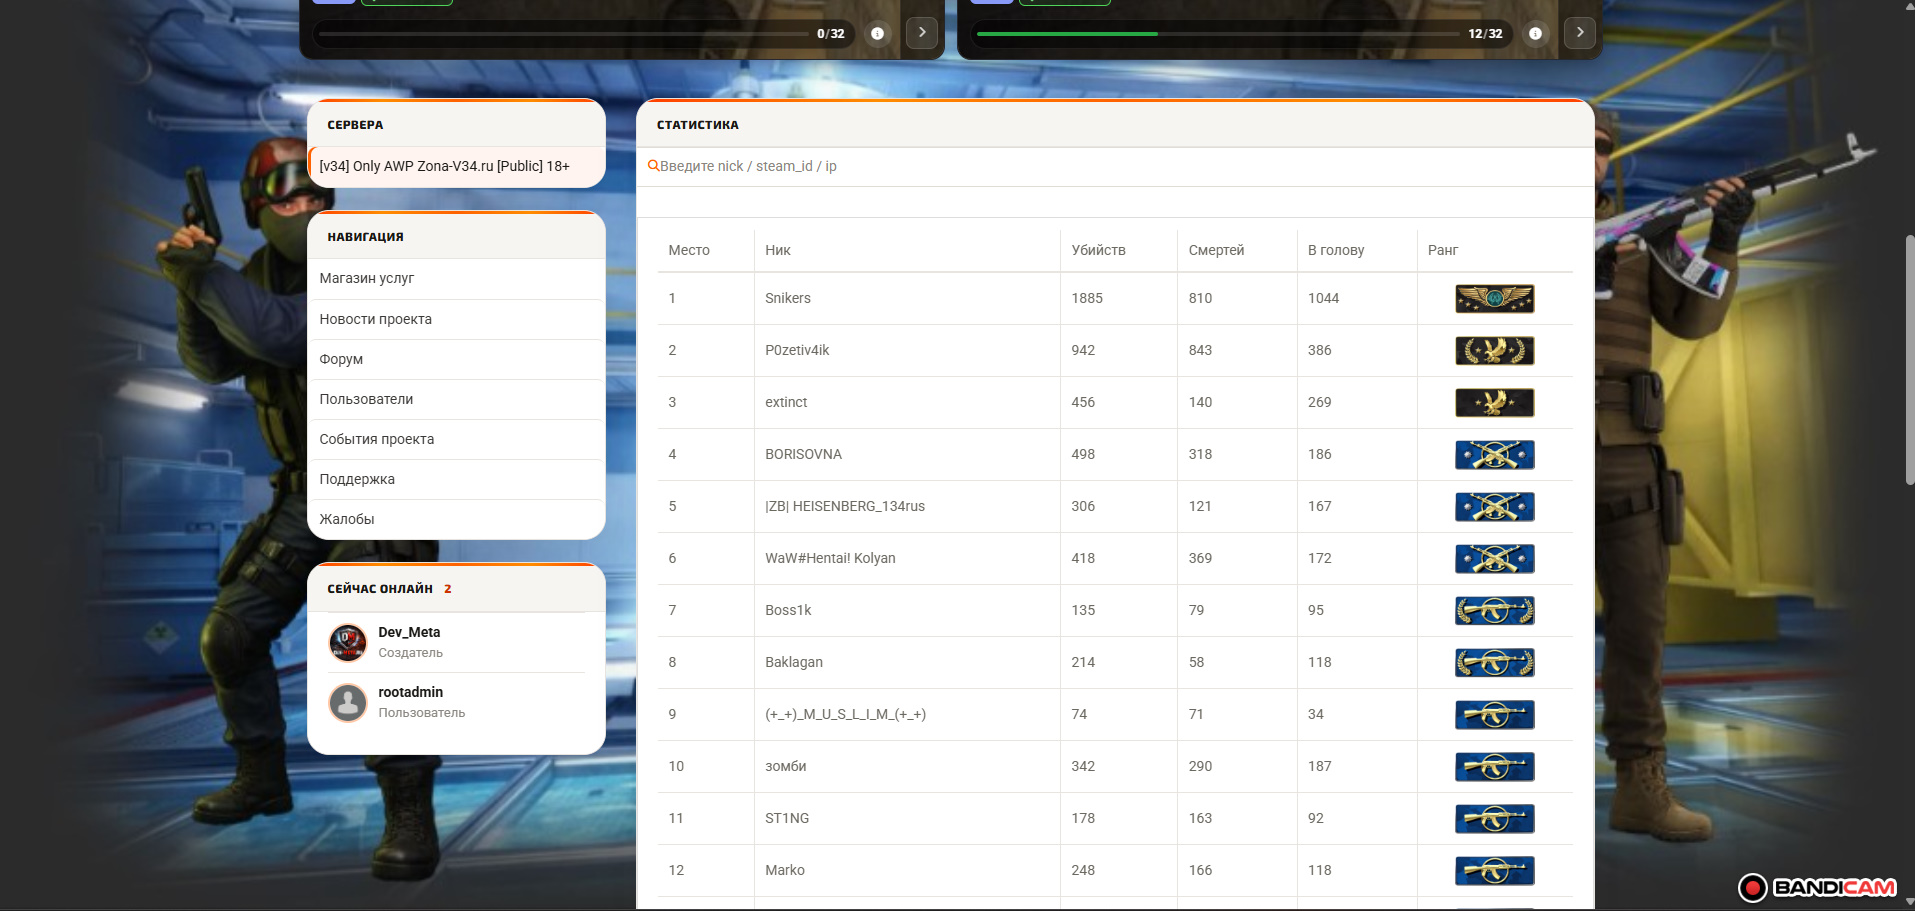Click the rank badge for P0zetiv4ik
Screen dimensions: 1915x911
click(1494, 350)
